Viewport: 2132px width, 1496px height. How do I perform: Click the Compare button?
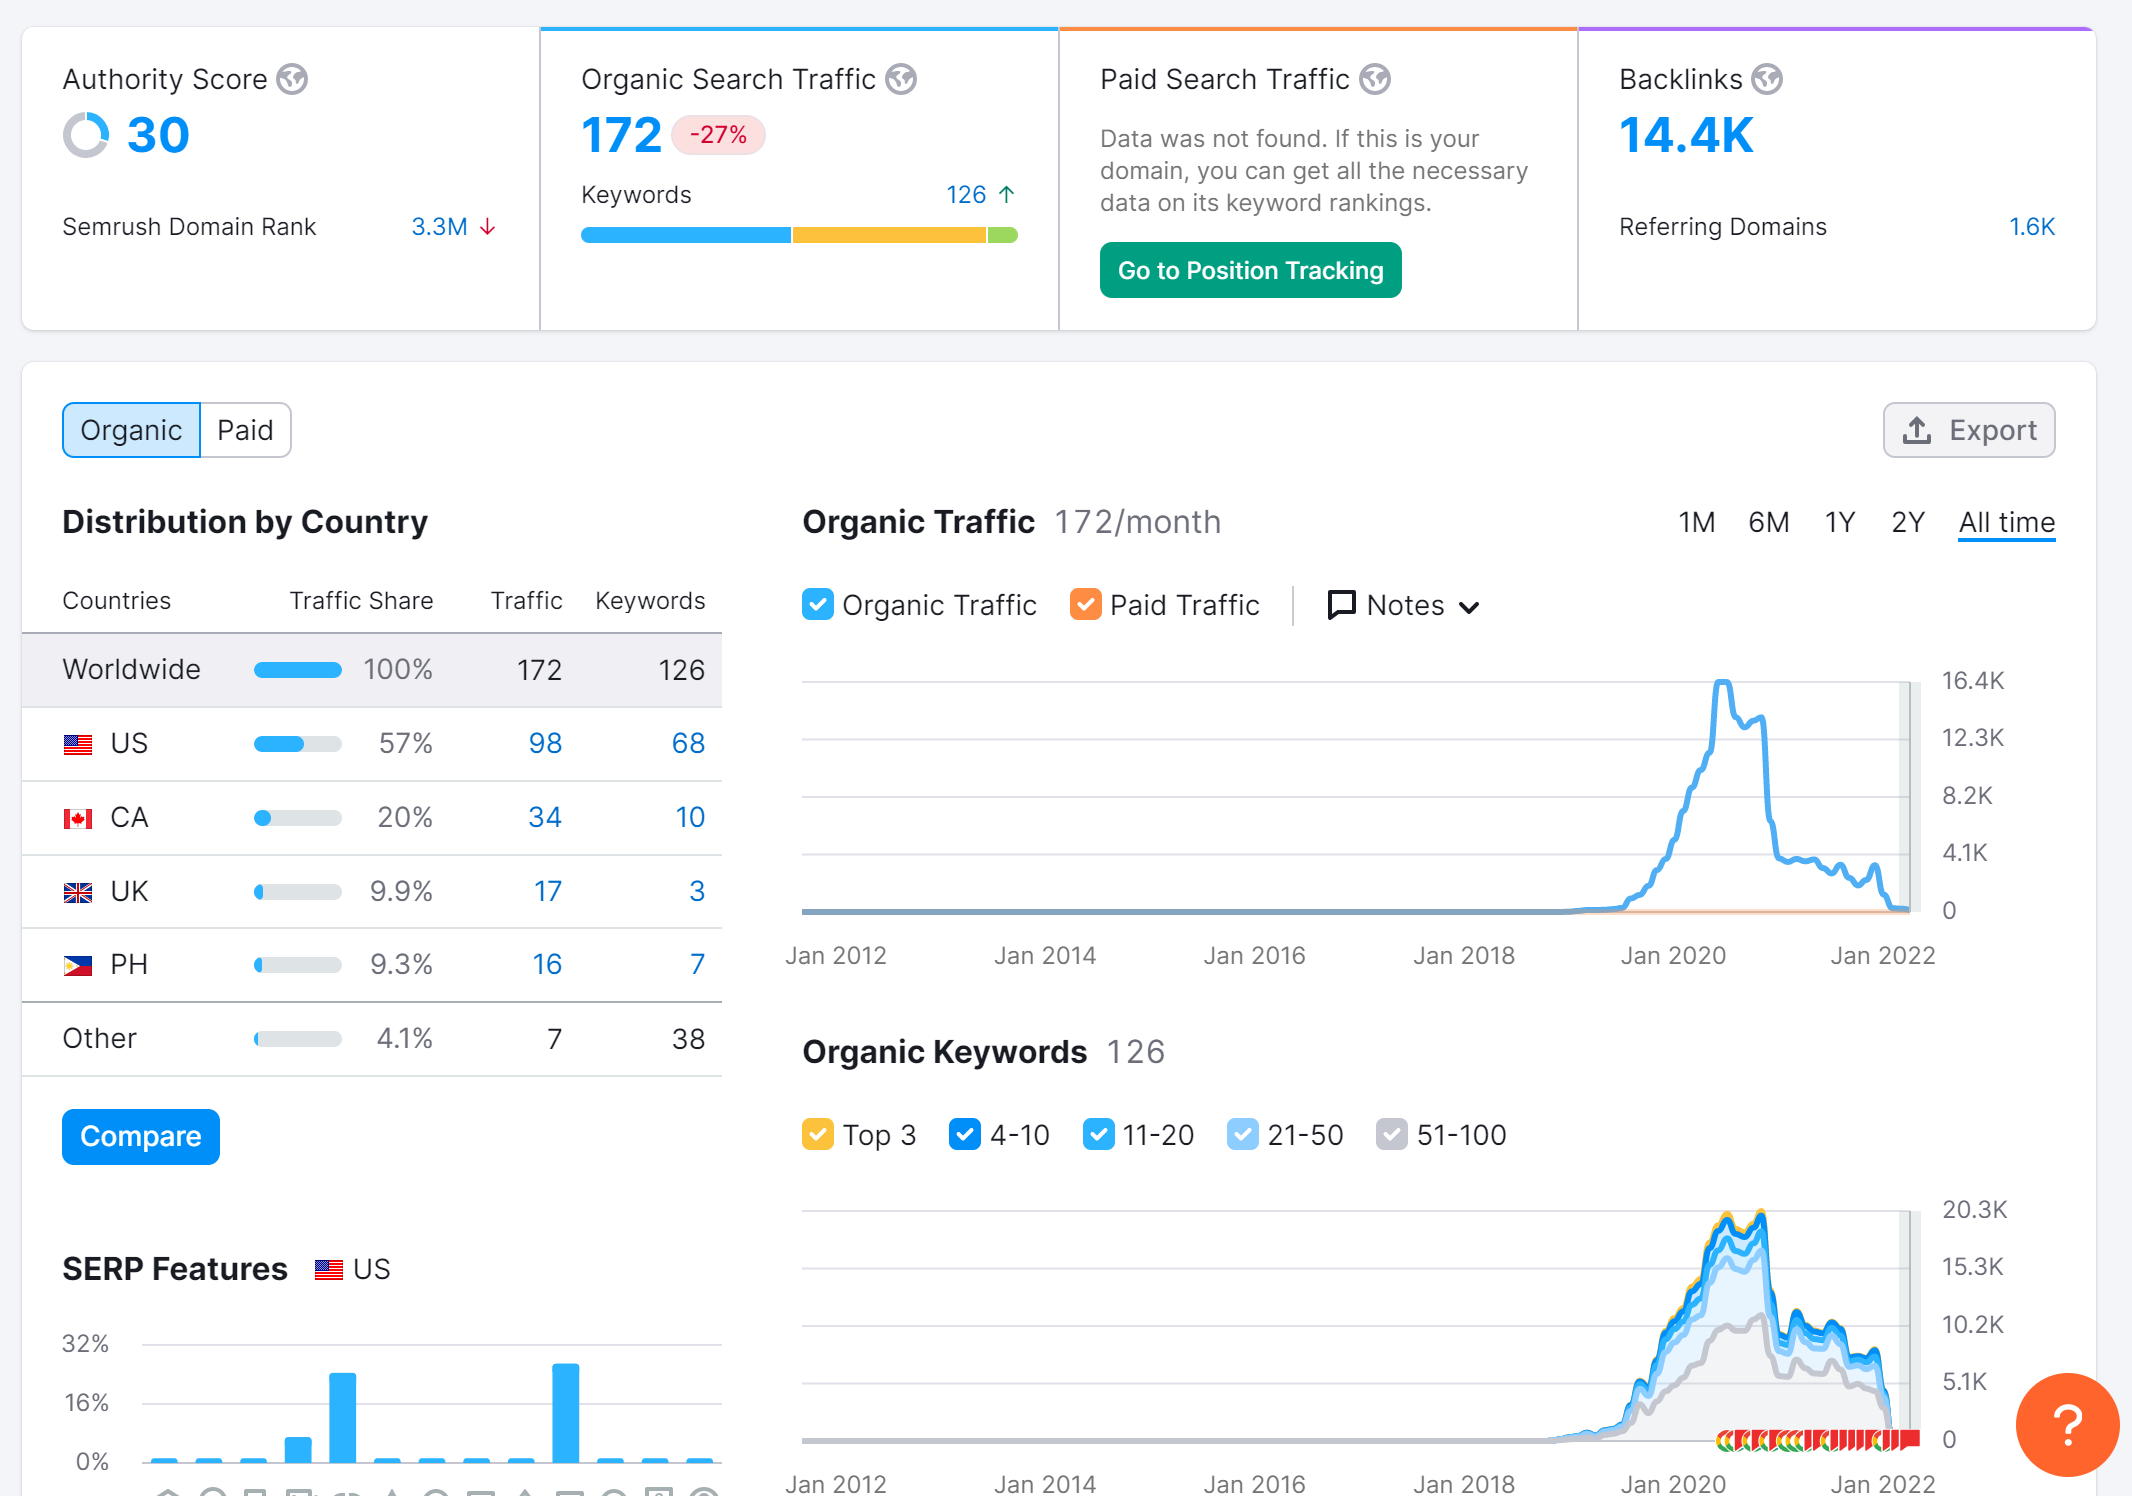pyautogui.click(x=141, y=1136)
